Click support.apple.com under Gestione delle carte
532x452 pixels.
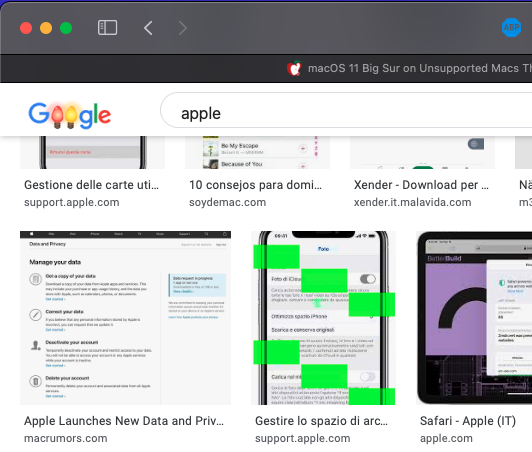72,203
